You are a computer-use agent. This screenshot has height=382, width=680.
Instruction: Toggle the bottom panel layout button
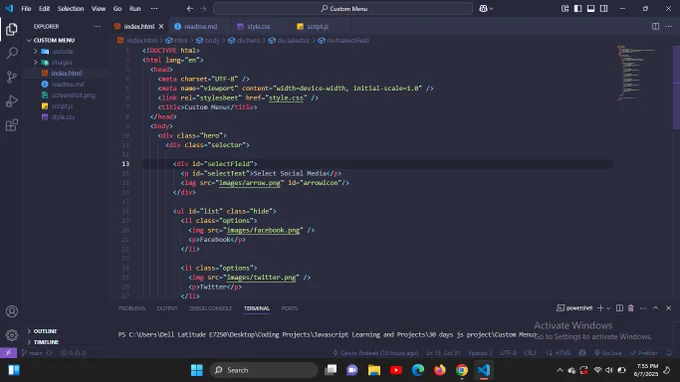pyautogui.click(x=591, y=9)
